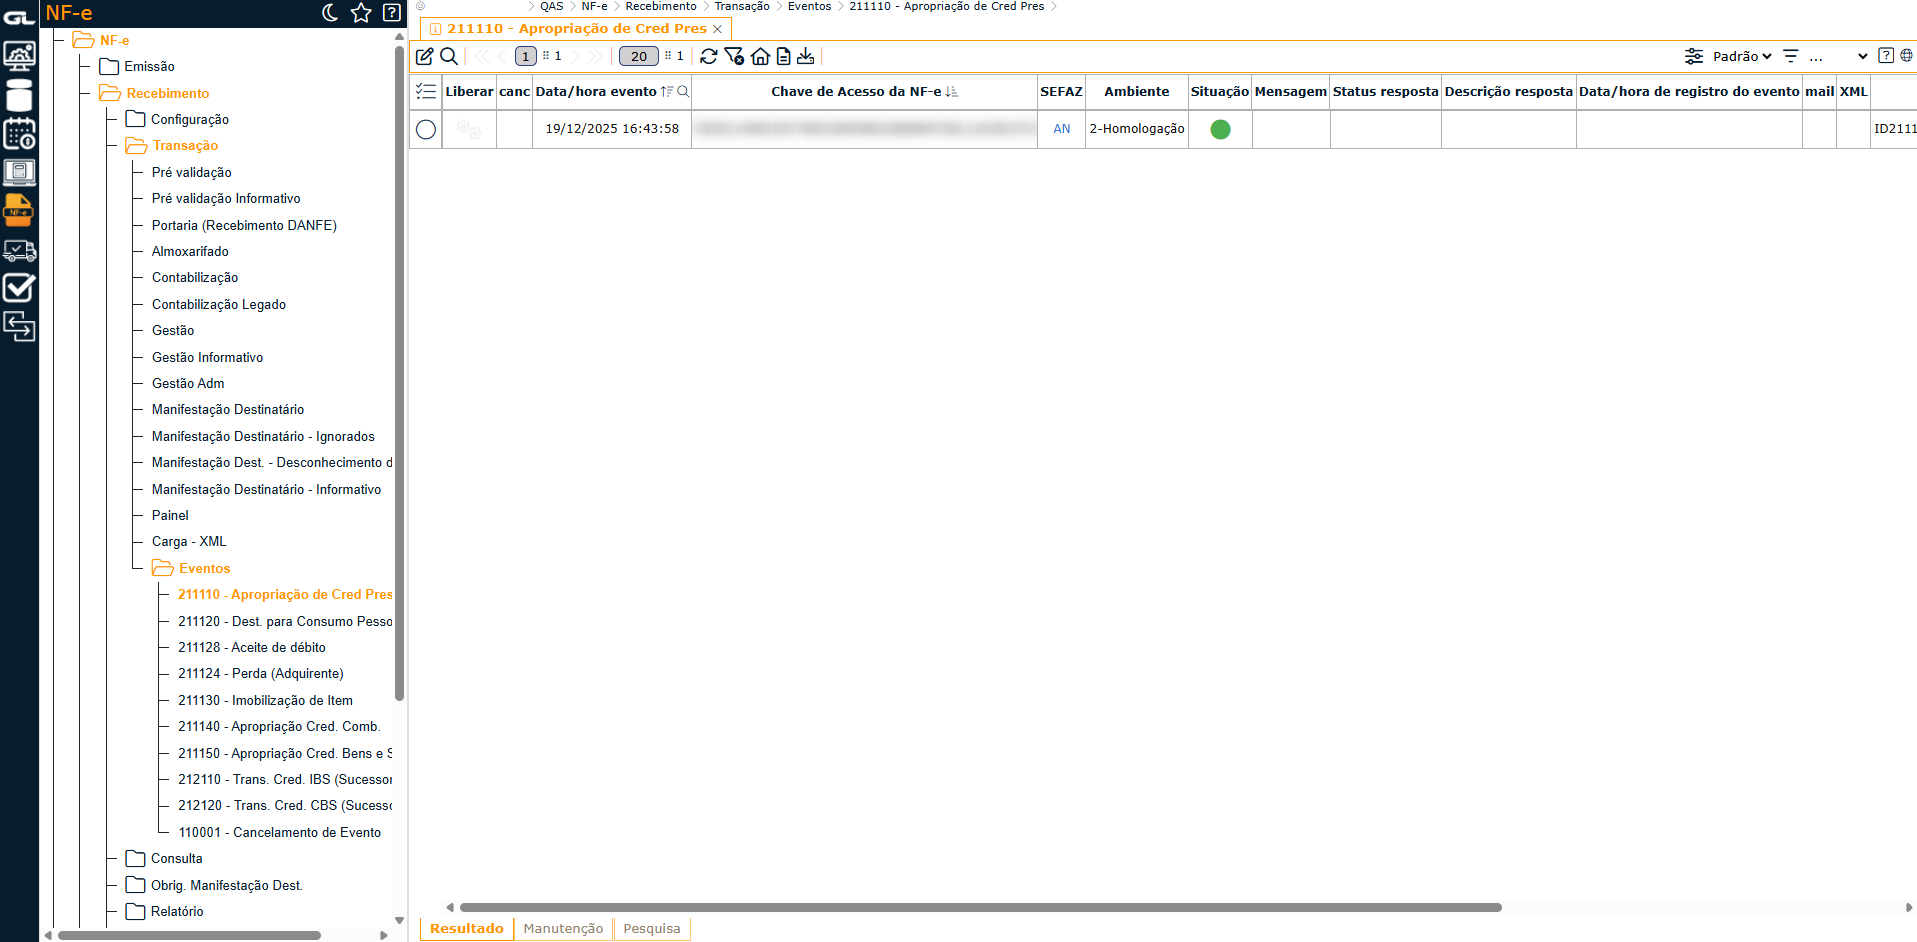Open the NF-e module sidebar icon
The height and width of the screenshot is (942, 1917).
(x=19, y=211)
